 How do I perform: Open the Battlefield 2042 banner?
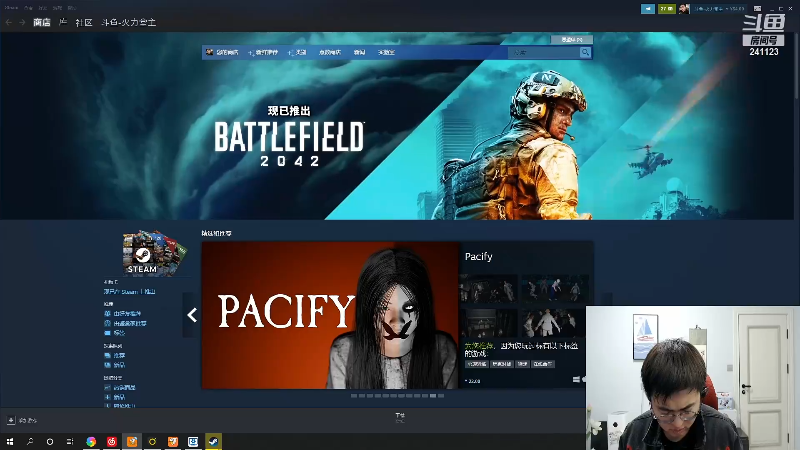(398, 127)
